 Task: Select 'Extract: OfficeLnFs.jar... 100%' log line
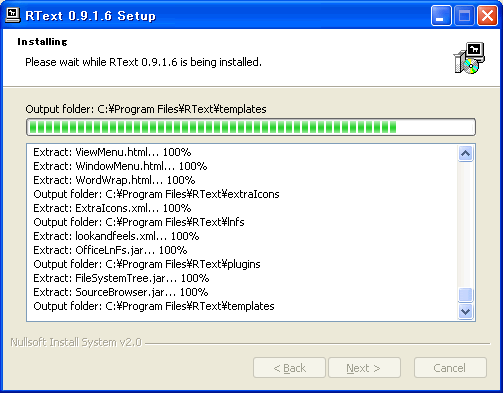110,250
